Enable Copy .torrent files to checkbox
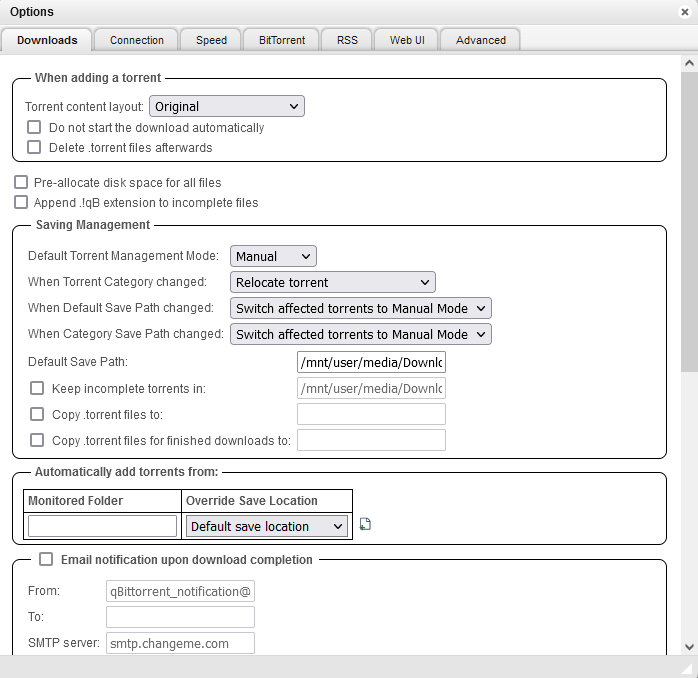 coord(37,414)
